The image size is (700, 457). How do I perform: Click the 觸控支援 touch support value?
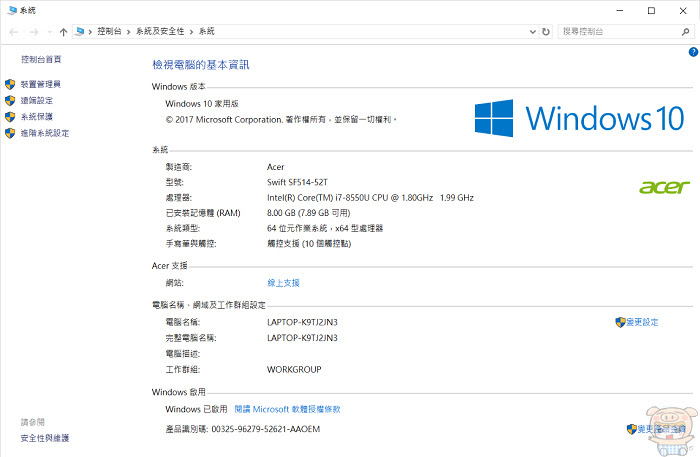pos(309,244)
